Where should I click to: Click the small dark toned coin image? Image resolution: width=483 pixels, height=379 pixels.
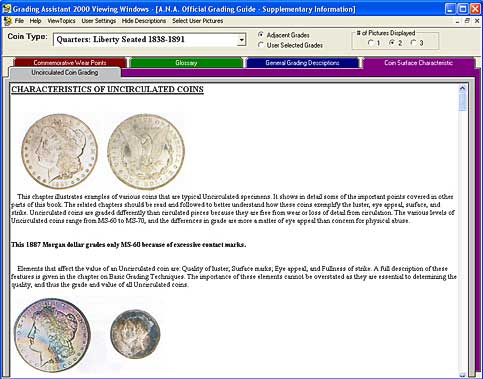(135, 334)
